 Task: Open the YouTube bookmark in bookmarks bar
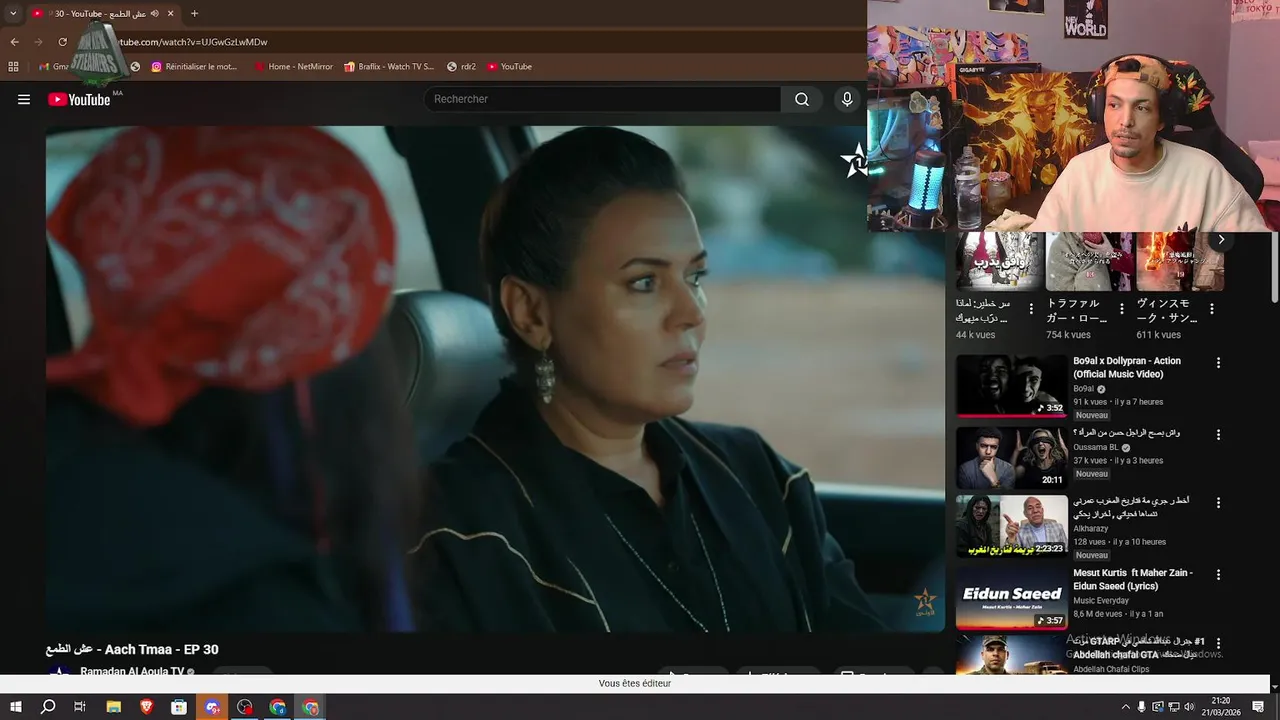click(510, 67)
